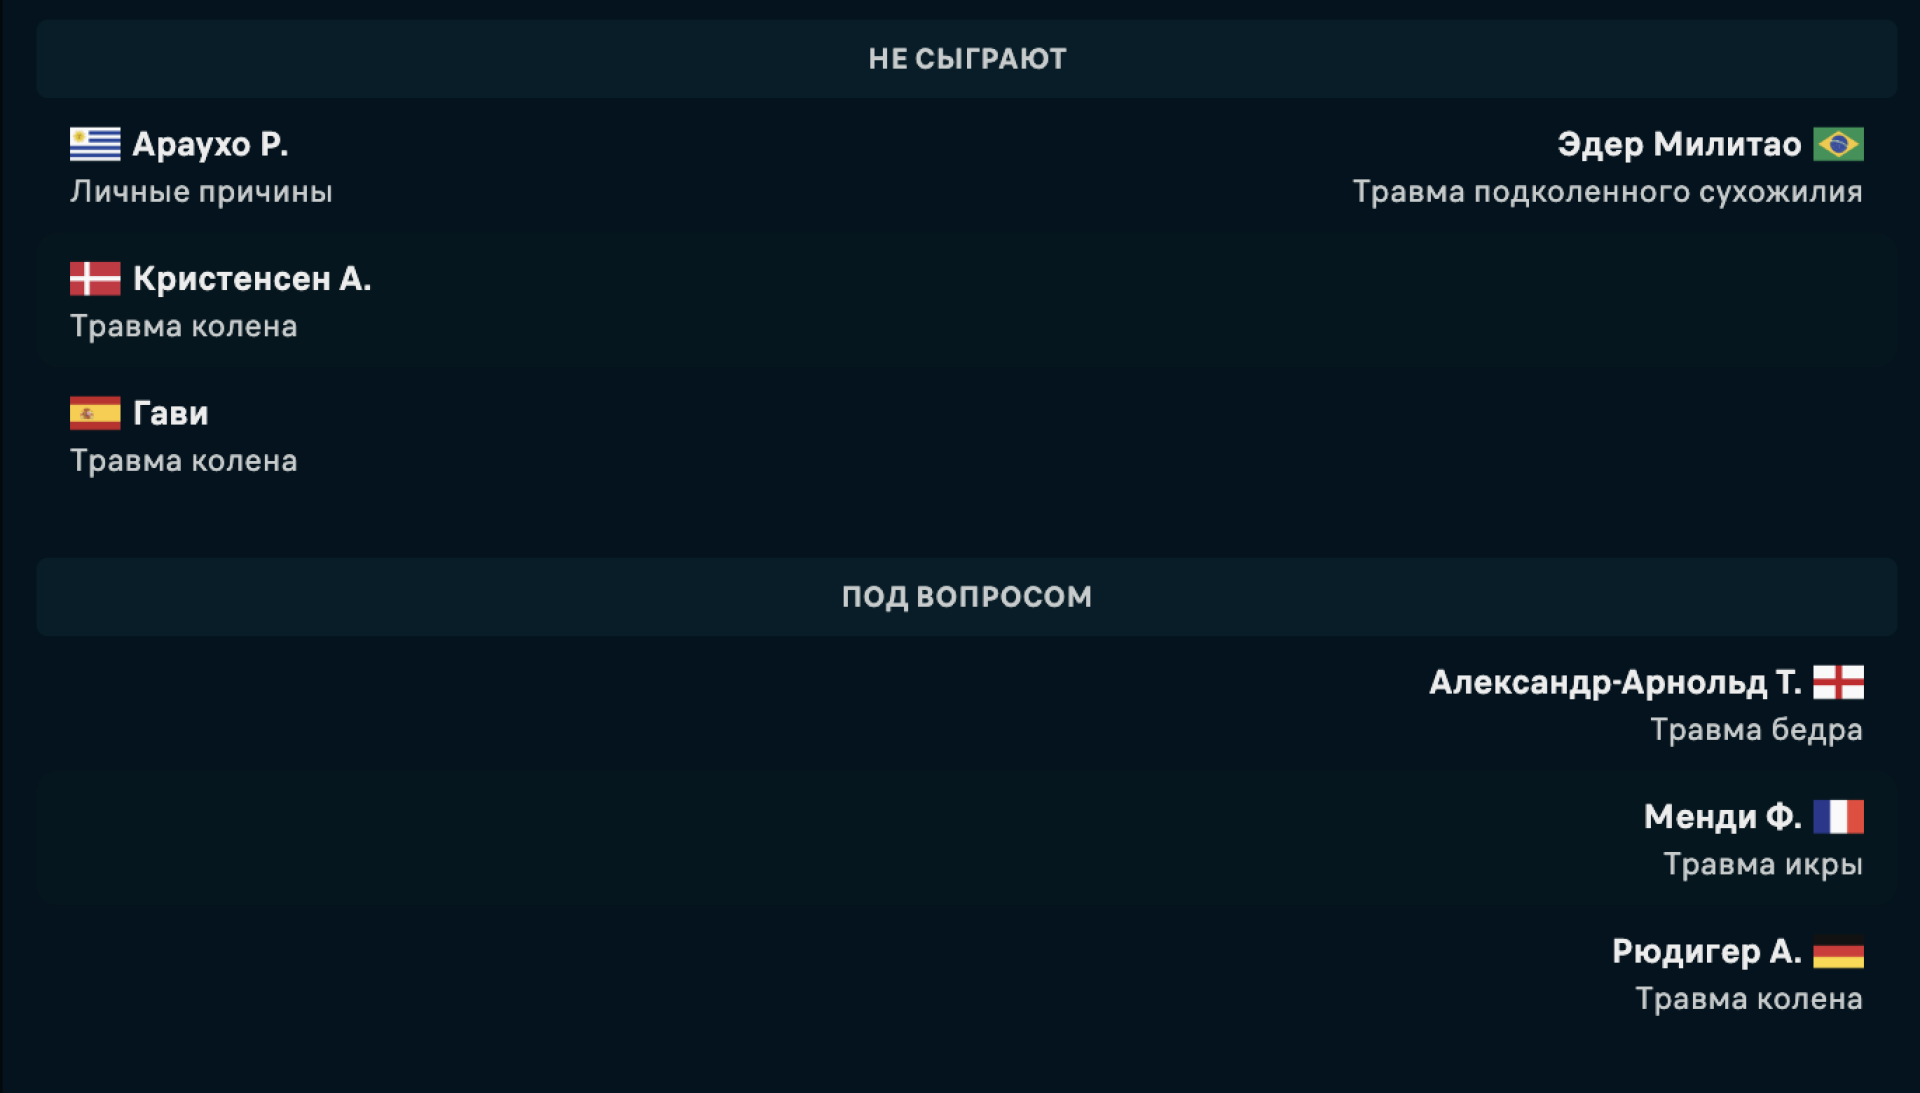The height and width of the screenshot is (1093, 1920).
Task: Open Эдер Милитао player page
Action: (x=1679, y=144)
